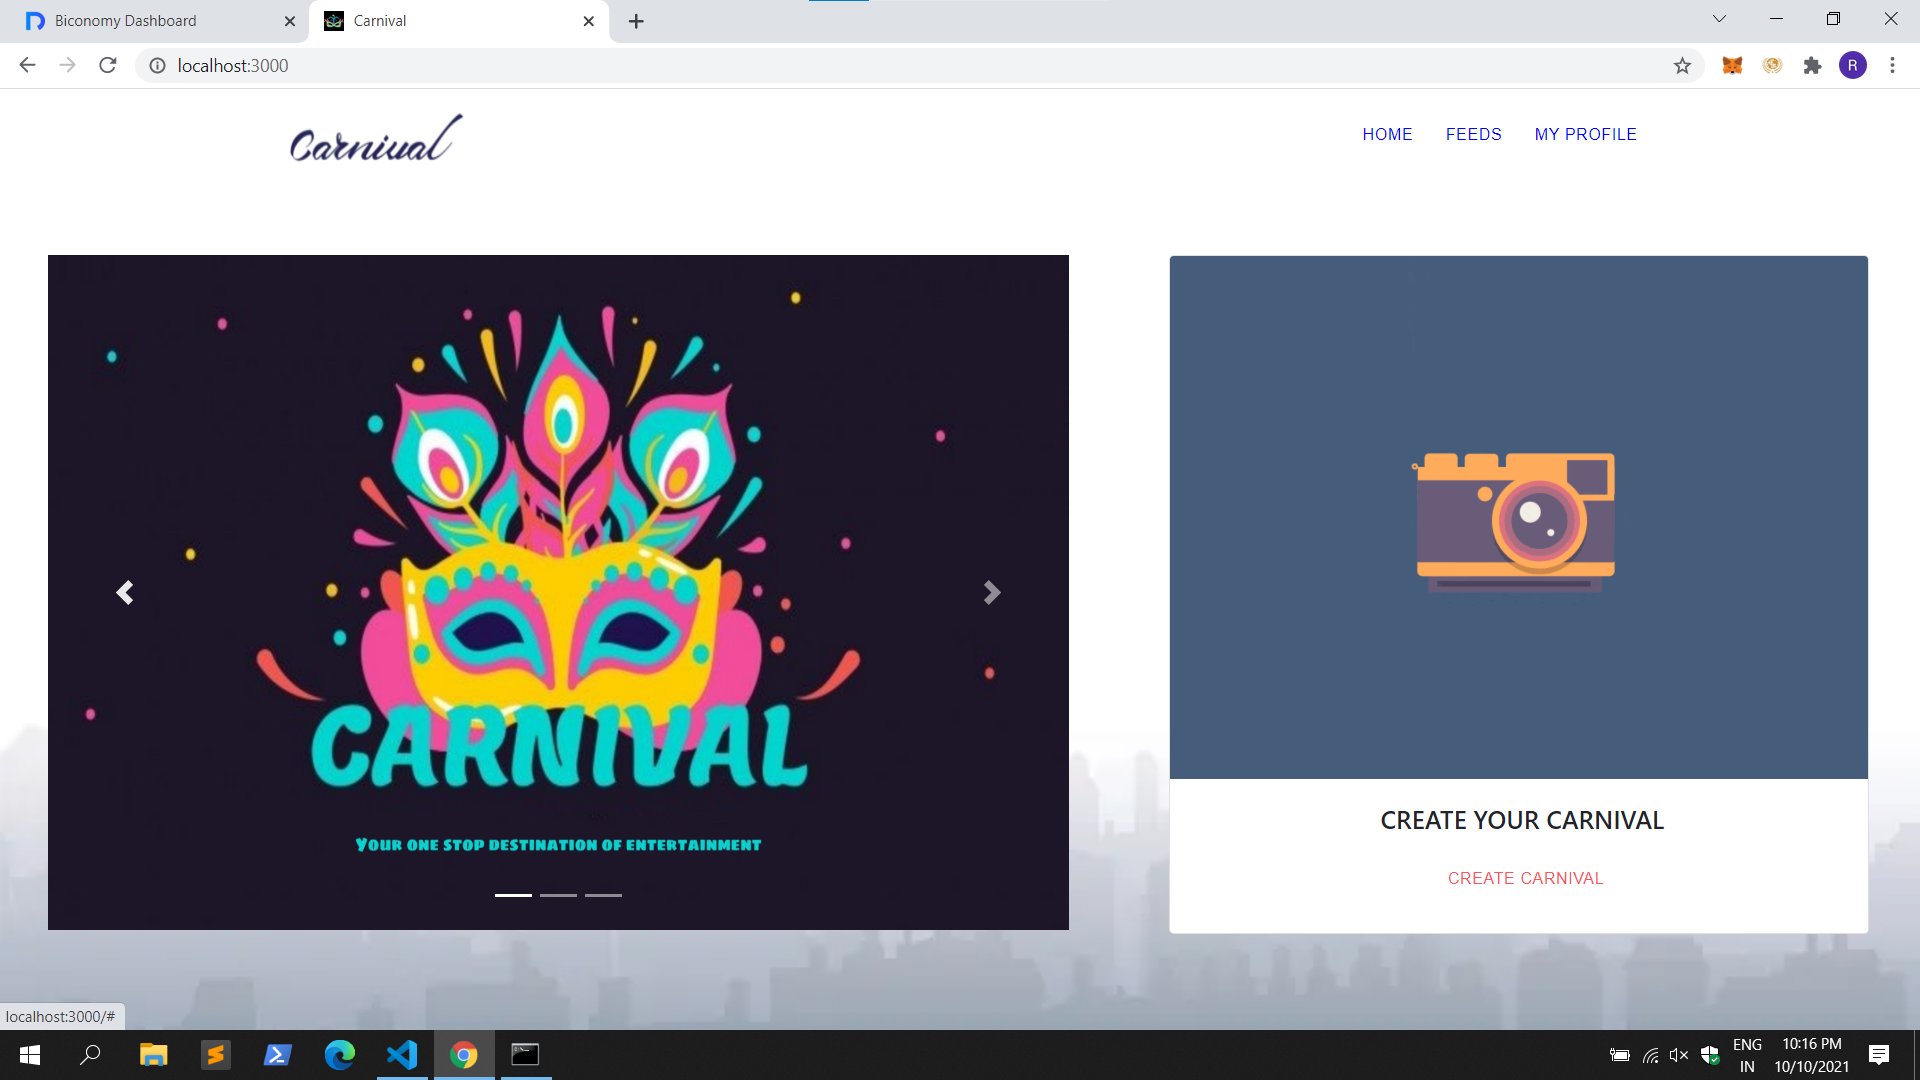The width and height of the screenshot is (1920, 1080).
Task: Open the Chrome extensions puzzle icon
Action: pos(1812,66)
